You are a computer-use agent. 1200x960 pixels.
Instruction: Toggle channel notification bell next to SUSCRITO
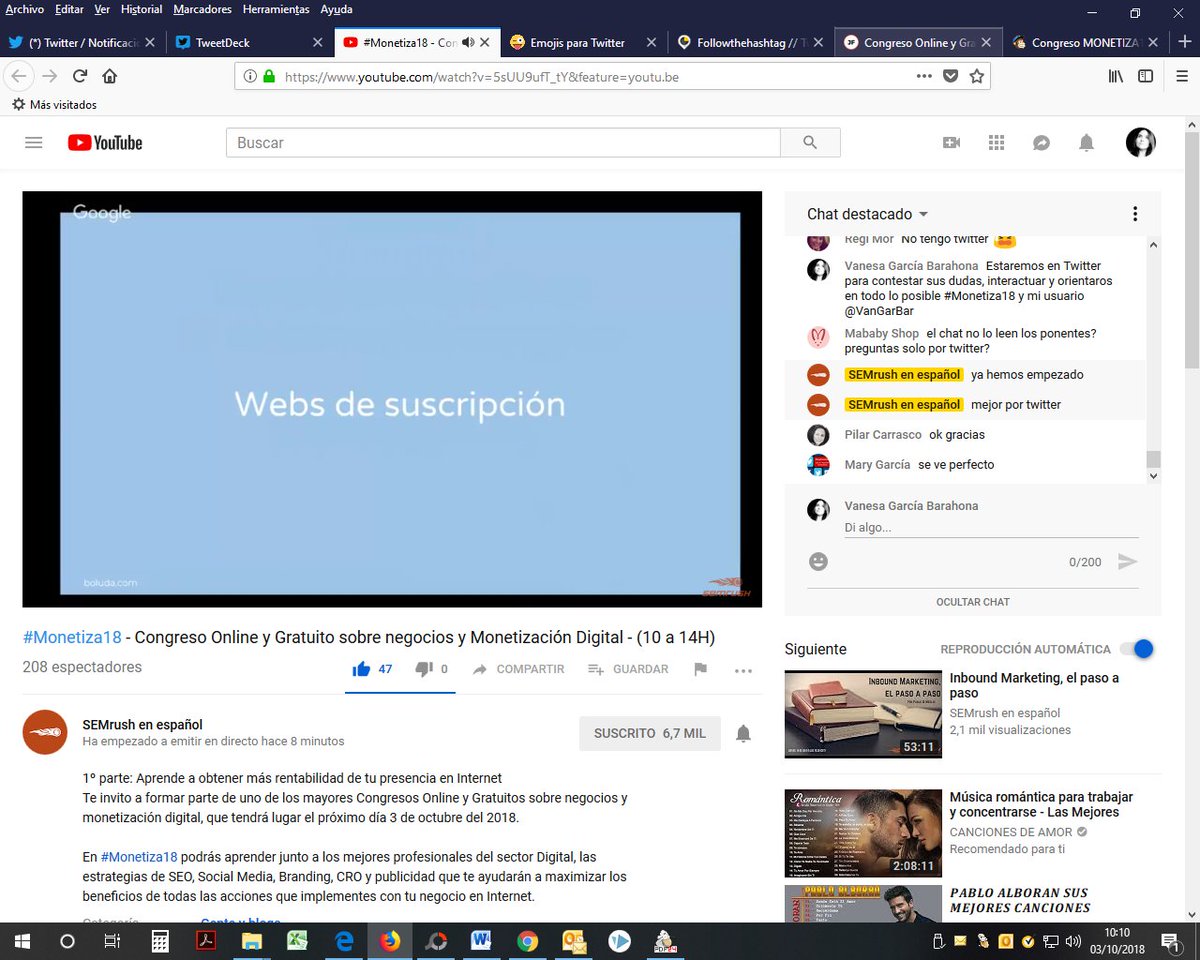click(743, 733)
